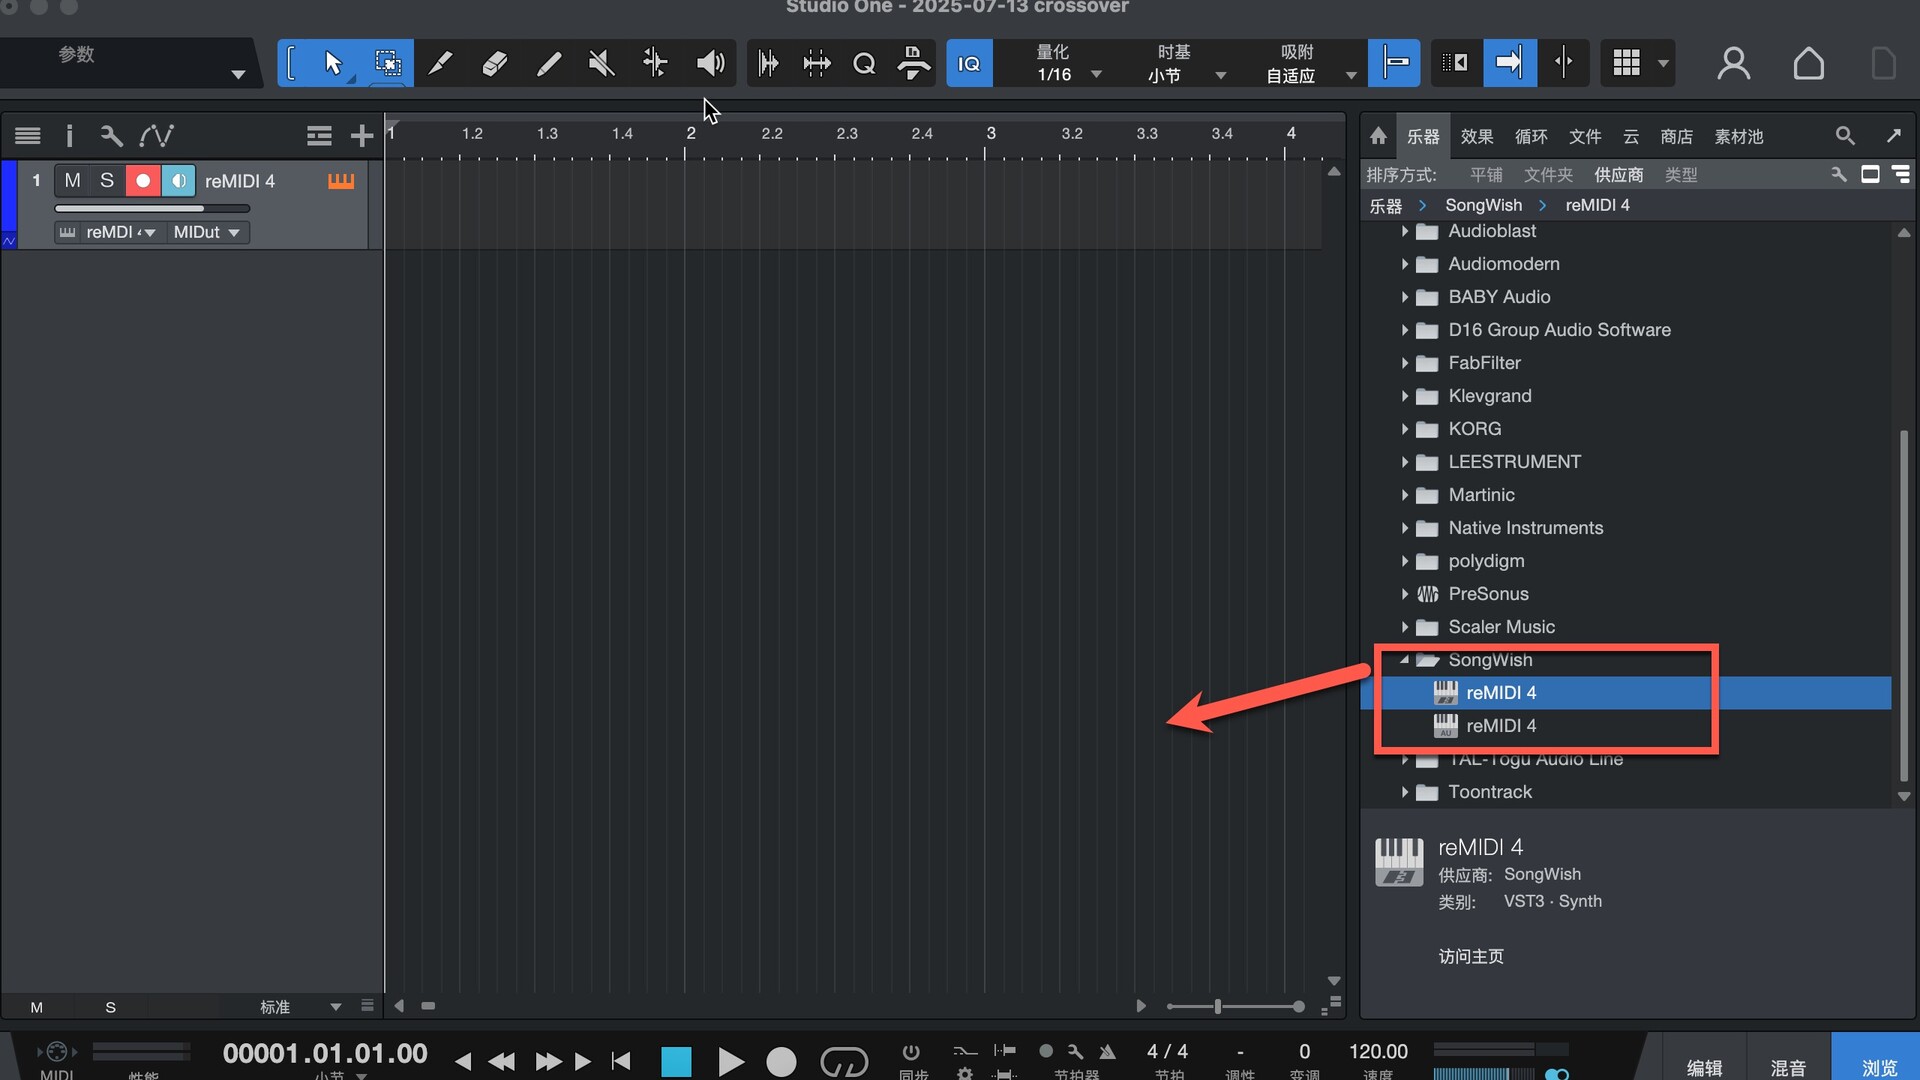The image size is (1920, 1080).
Task: Open the track list icon
Action: click(x=28, y=135)
